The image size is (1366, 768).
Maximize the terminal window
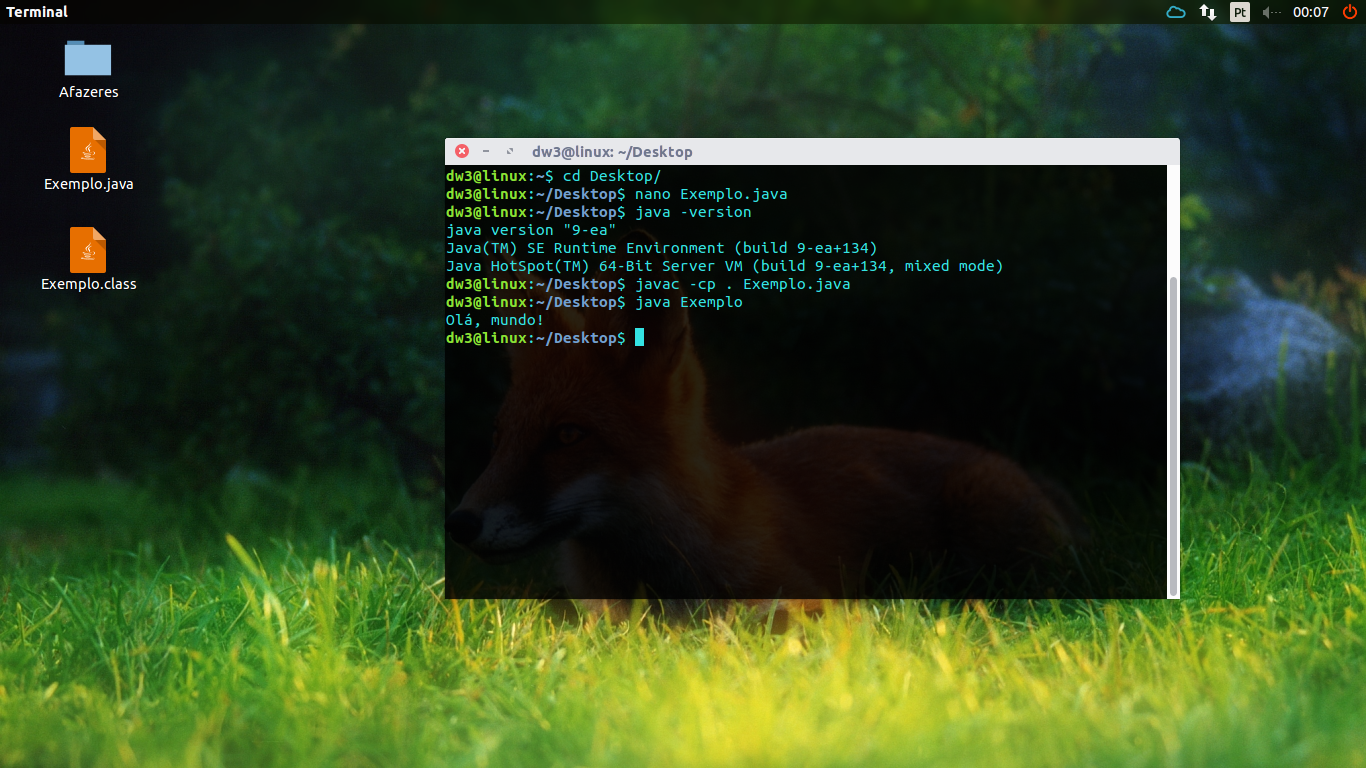510,151
